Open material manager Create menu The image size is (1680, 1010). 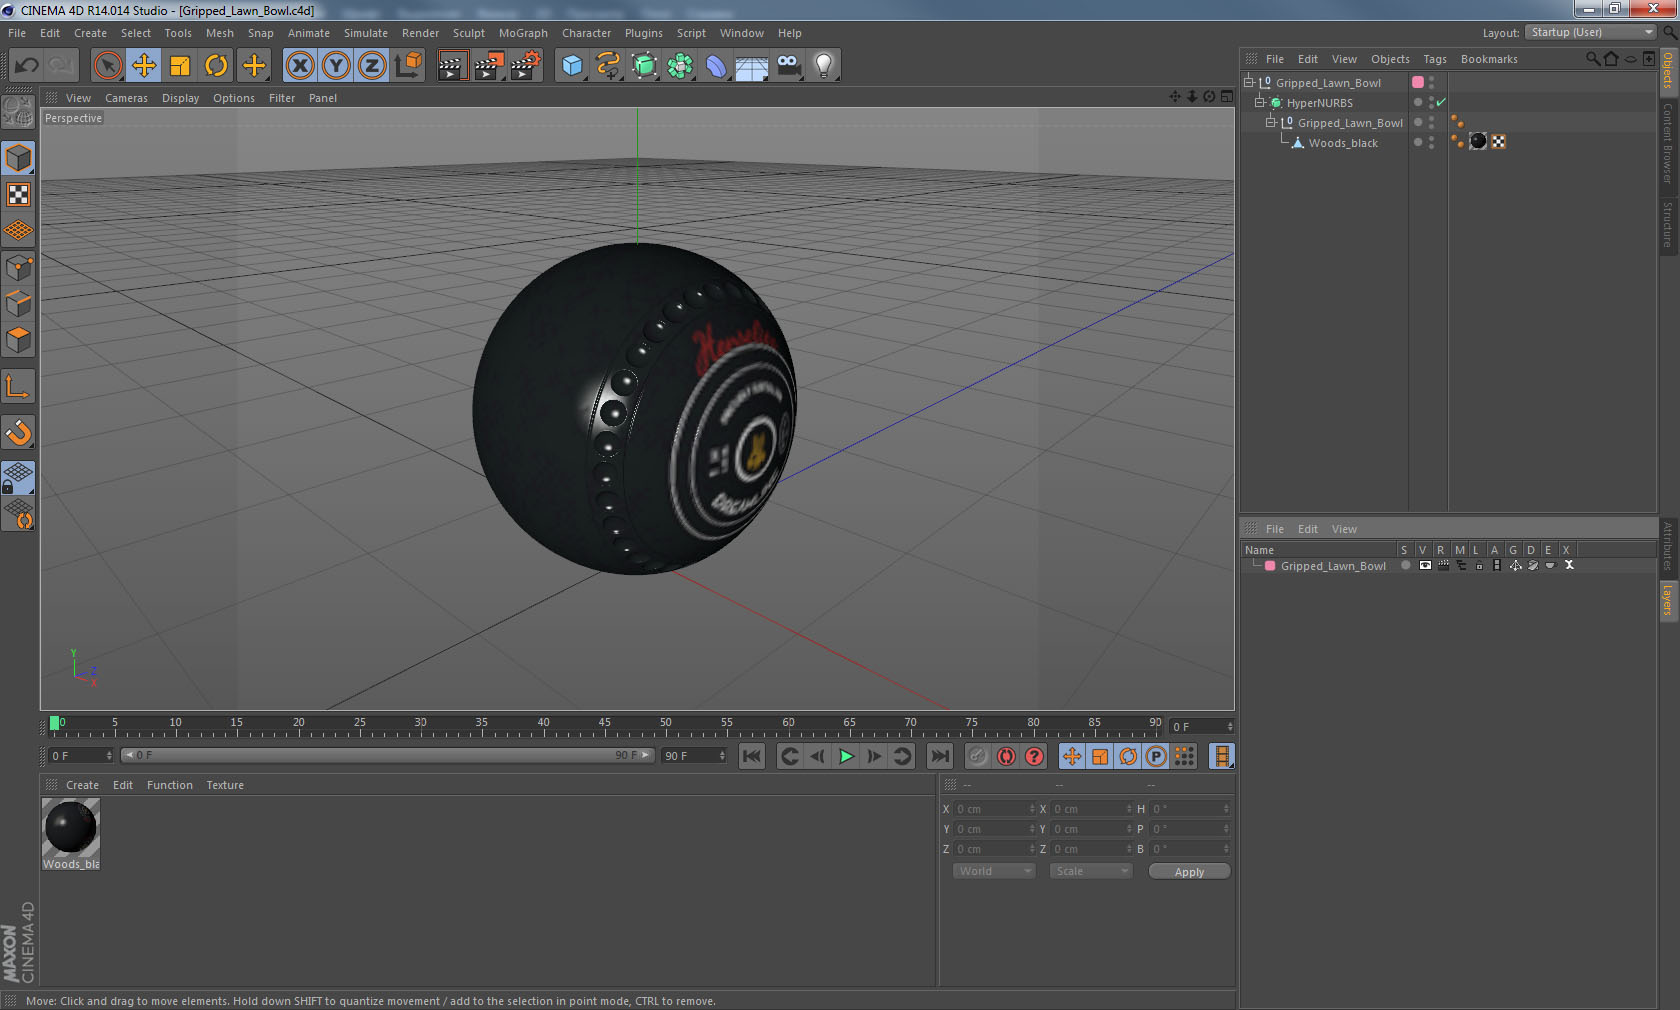point(82,785)
